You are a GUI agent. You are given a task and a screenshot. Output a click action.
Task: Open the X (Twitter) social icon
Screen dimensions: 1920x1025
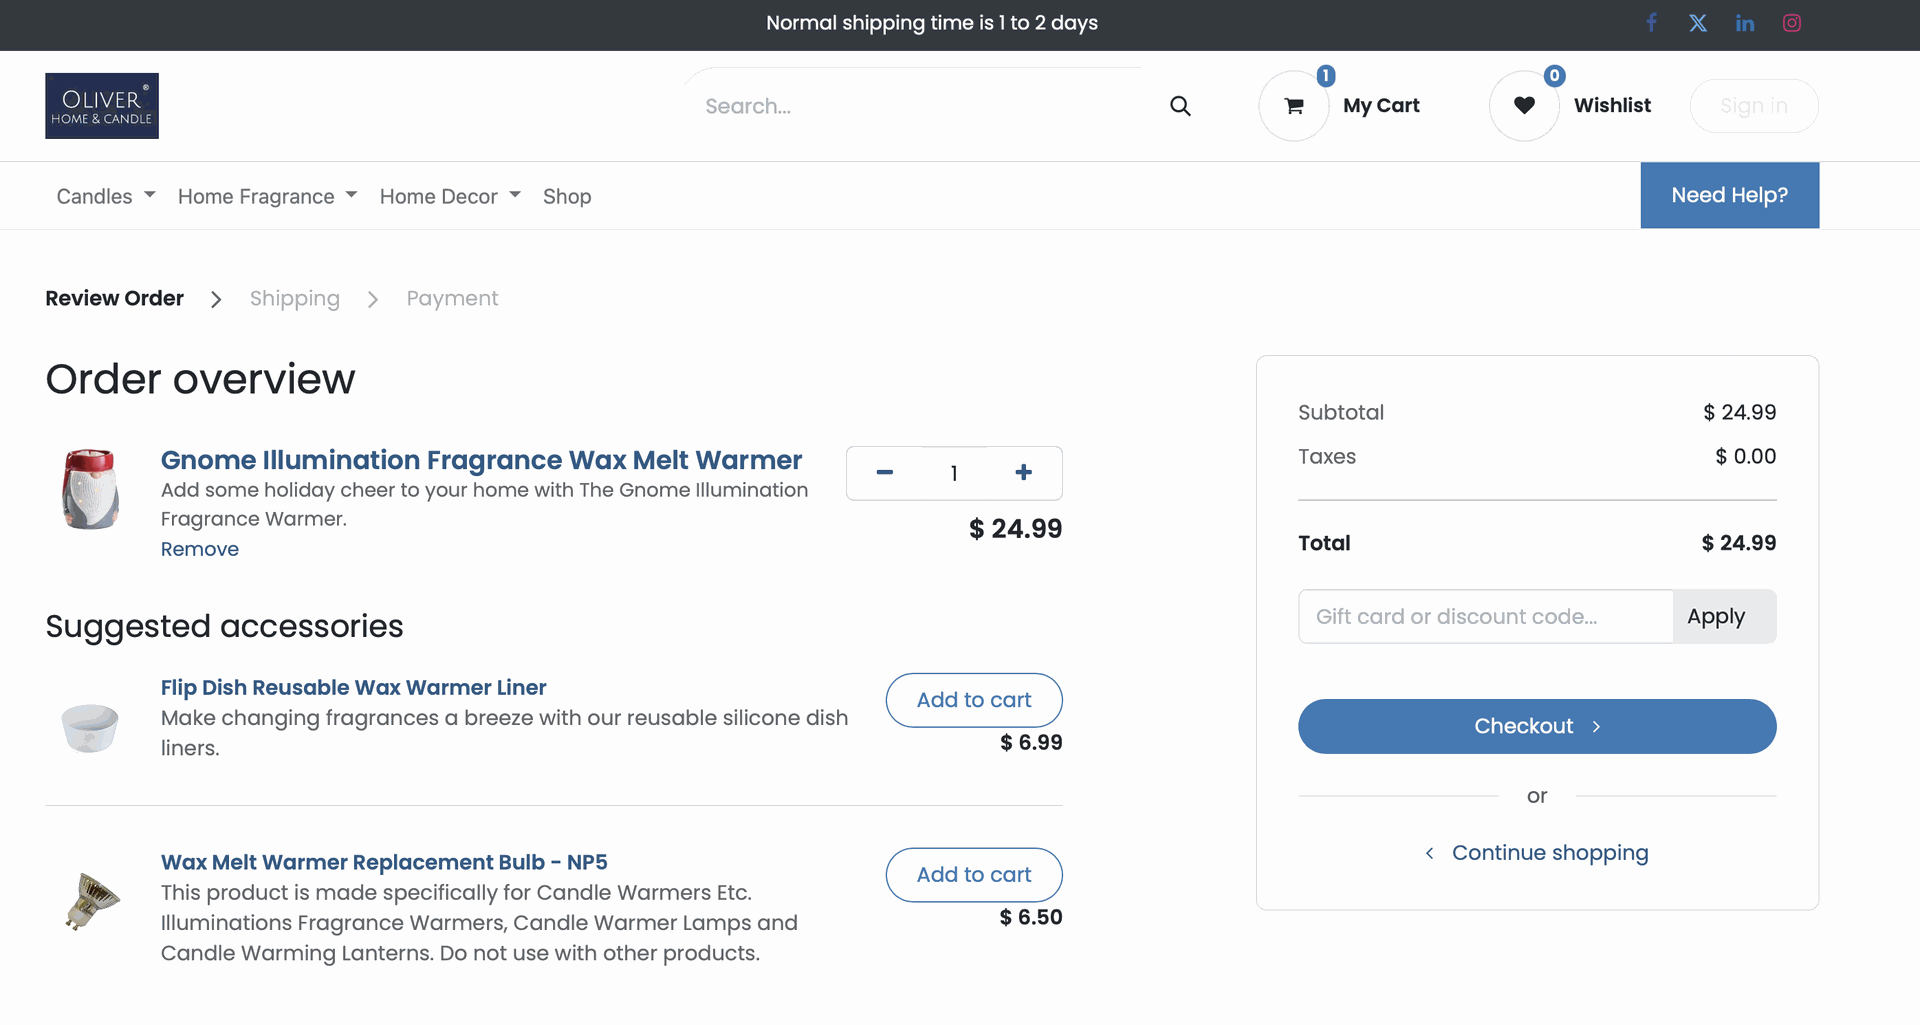[x=1698, y=23]
